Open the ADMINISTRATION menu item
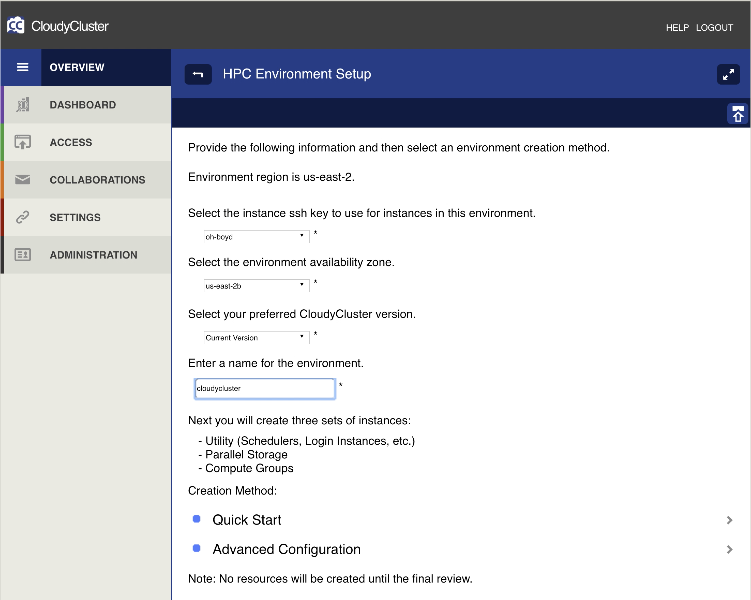 coord(87,255)
